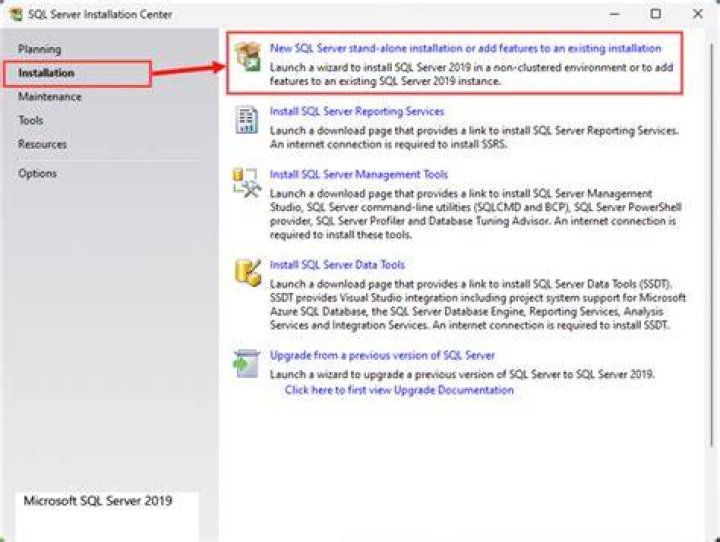
Task: Launch New SQL Server stand-alone installation link
Action: (465, 48)
